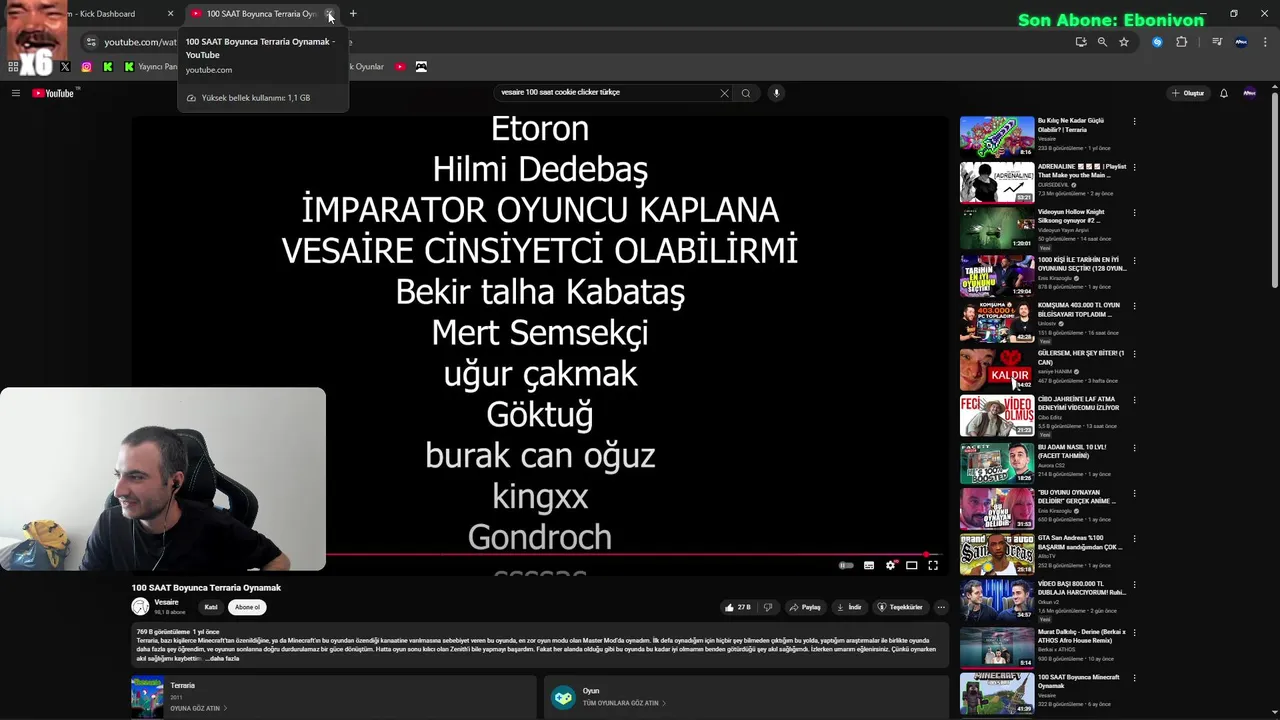
Task: Download the video with İndir
Action: tap(849, 607)
